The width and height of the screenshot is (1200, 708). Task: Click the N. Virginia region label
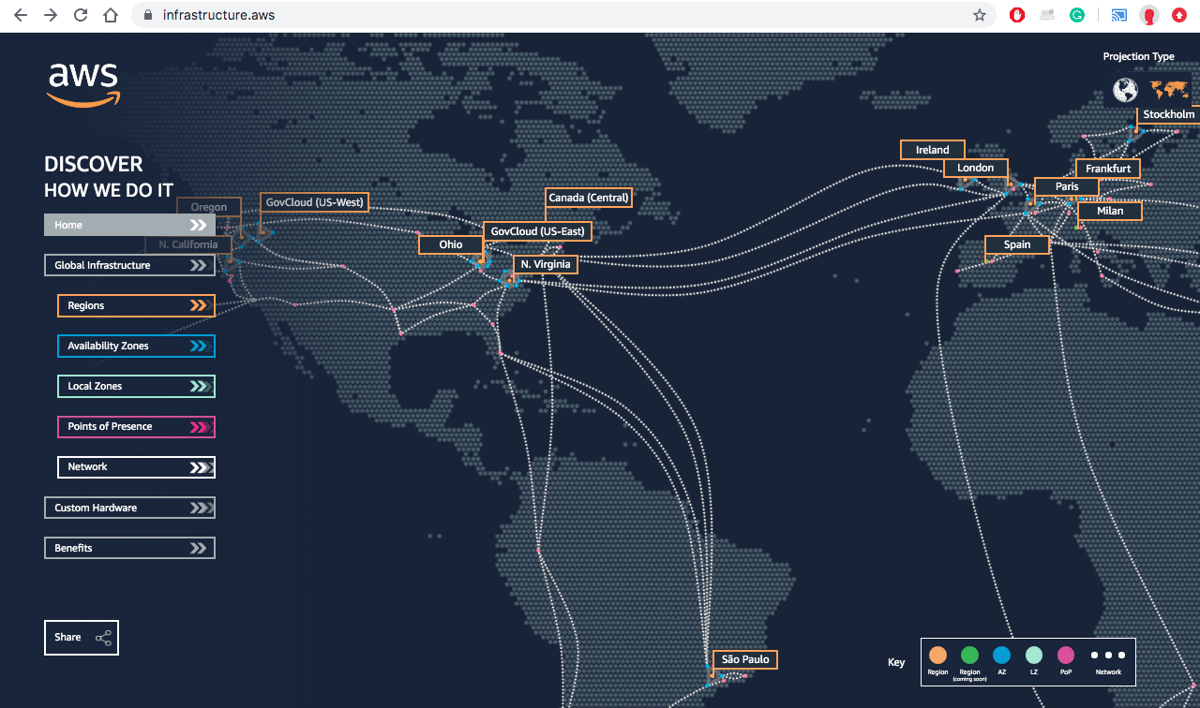point(545,265)
